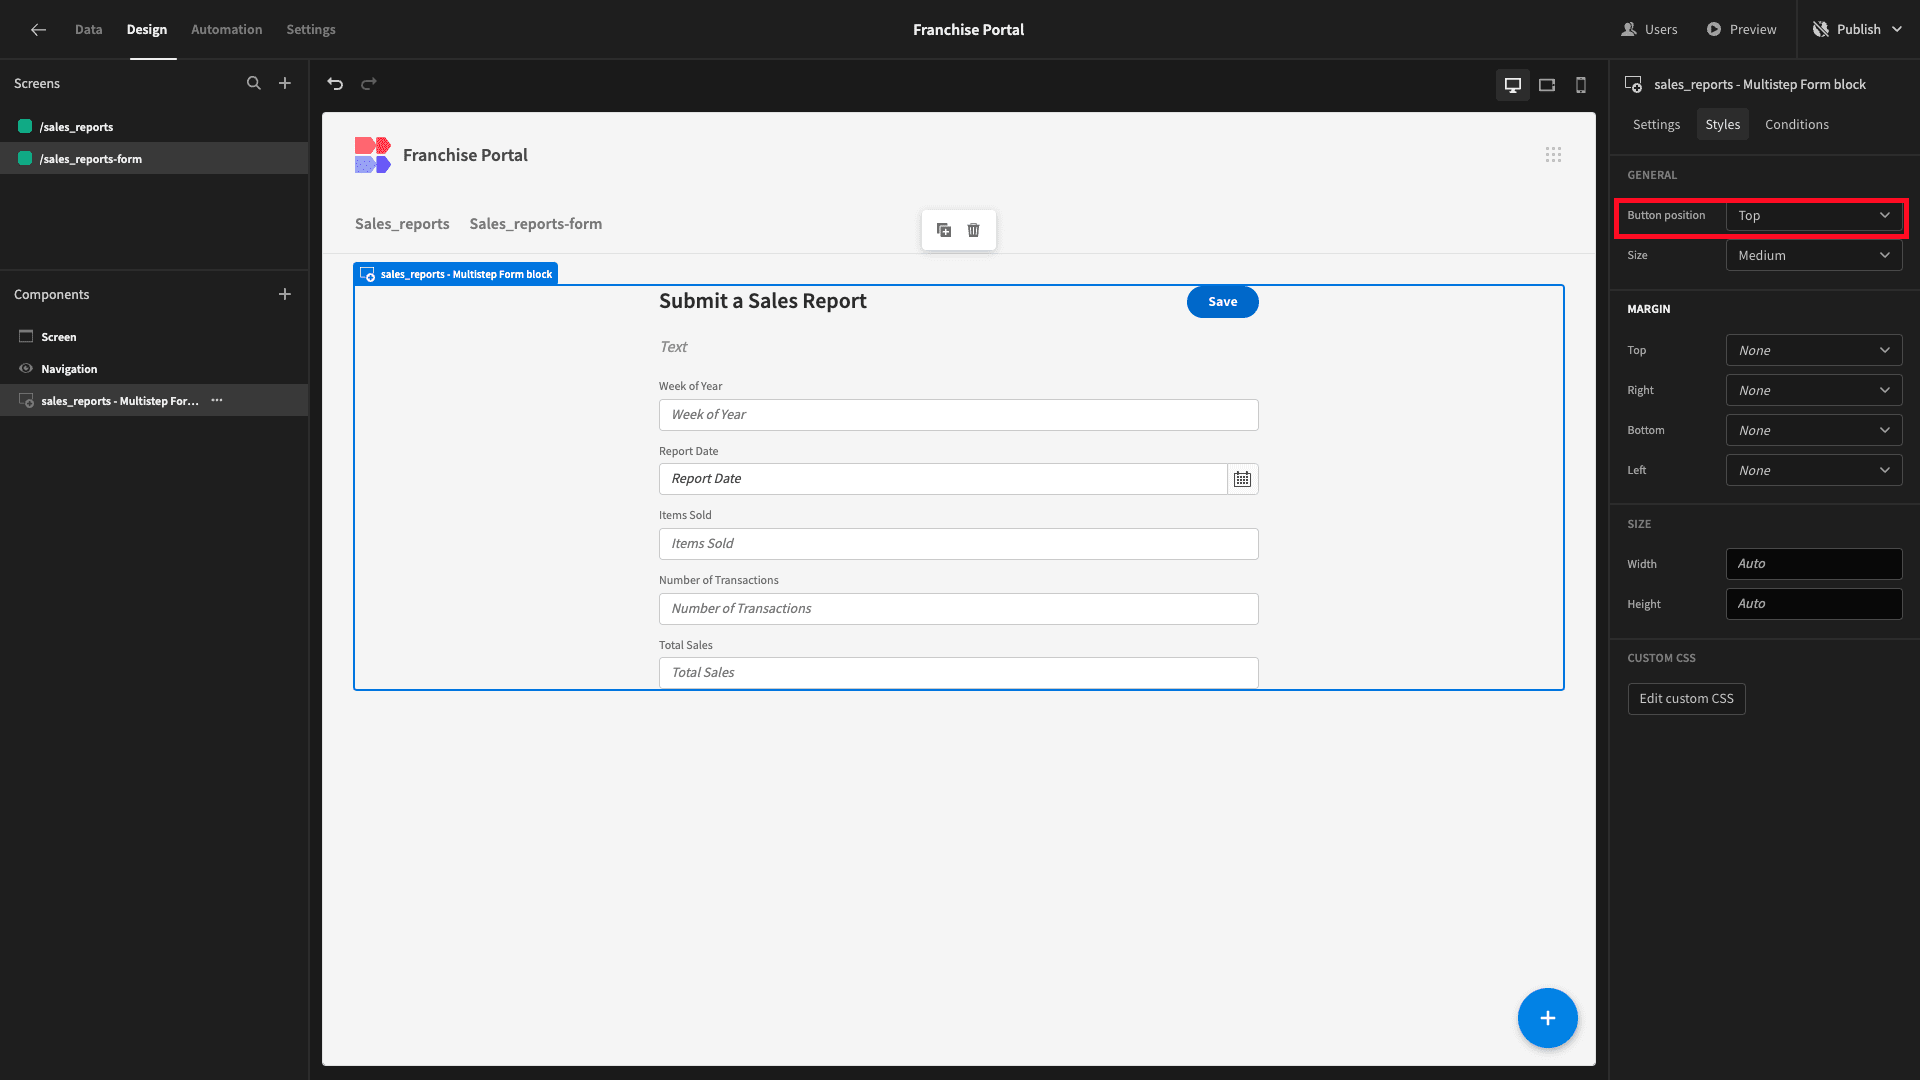Open the Button position dropdown
Image resolution: width=1920 pixels, height=1080 pixels.
(x=1814, y=216)
